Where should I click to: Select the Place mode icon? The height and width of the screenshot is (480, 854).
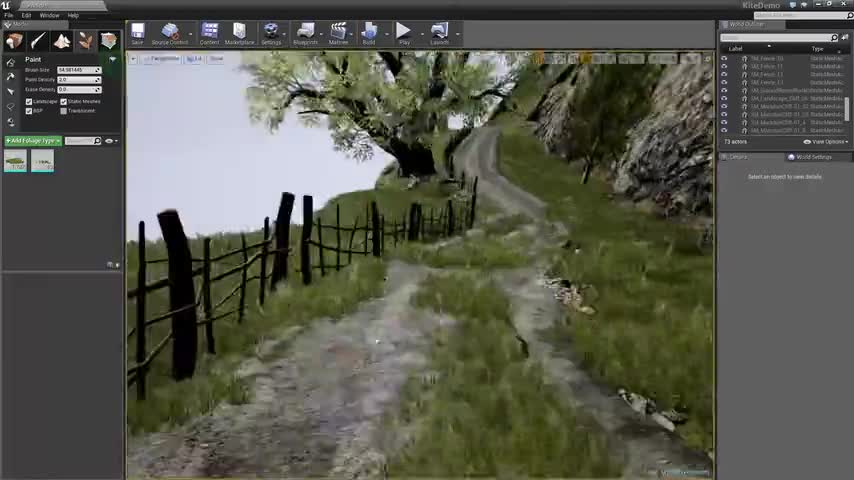click(x=14, y=41)
